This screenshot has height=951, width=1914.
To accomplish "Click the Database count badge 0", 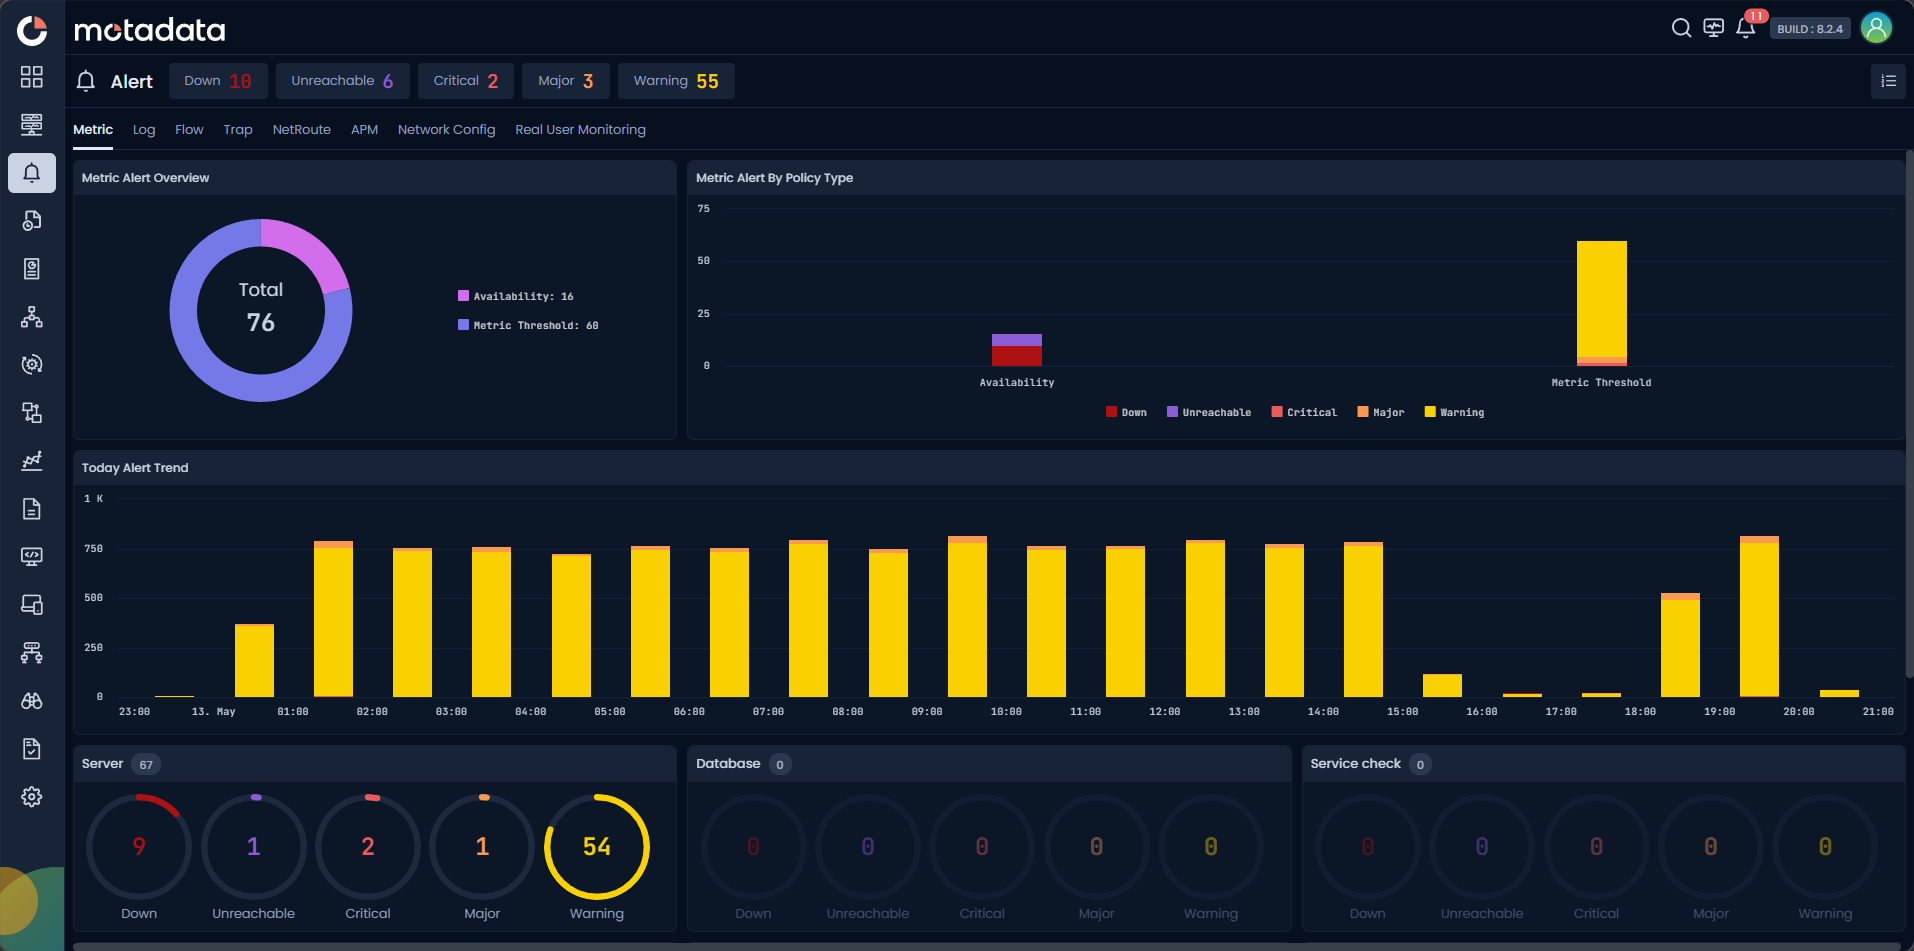I will (x=780, y=765).
